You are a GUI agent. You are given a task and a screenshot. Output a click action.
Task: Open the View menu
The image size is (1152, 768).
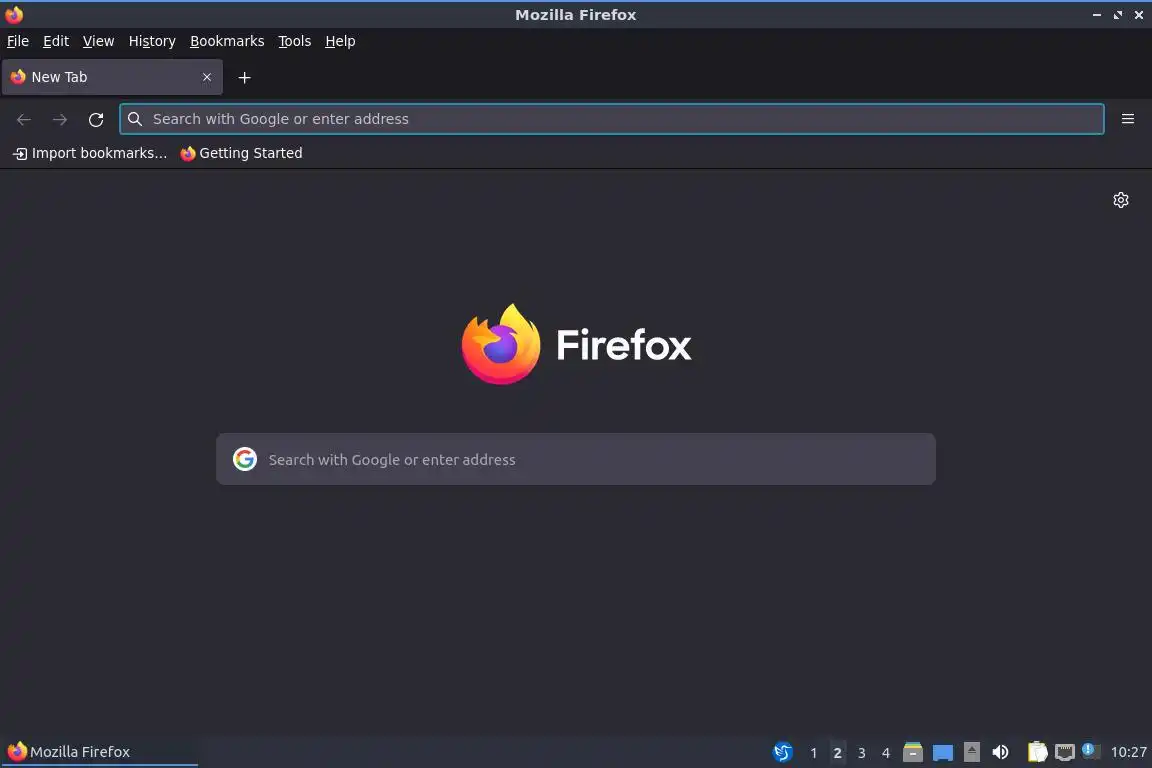click(x=98, y=41)
